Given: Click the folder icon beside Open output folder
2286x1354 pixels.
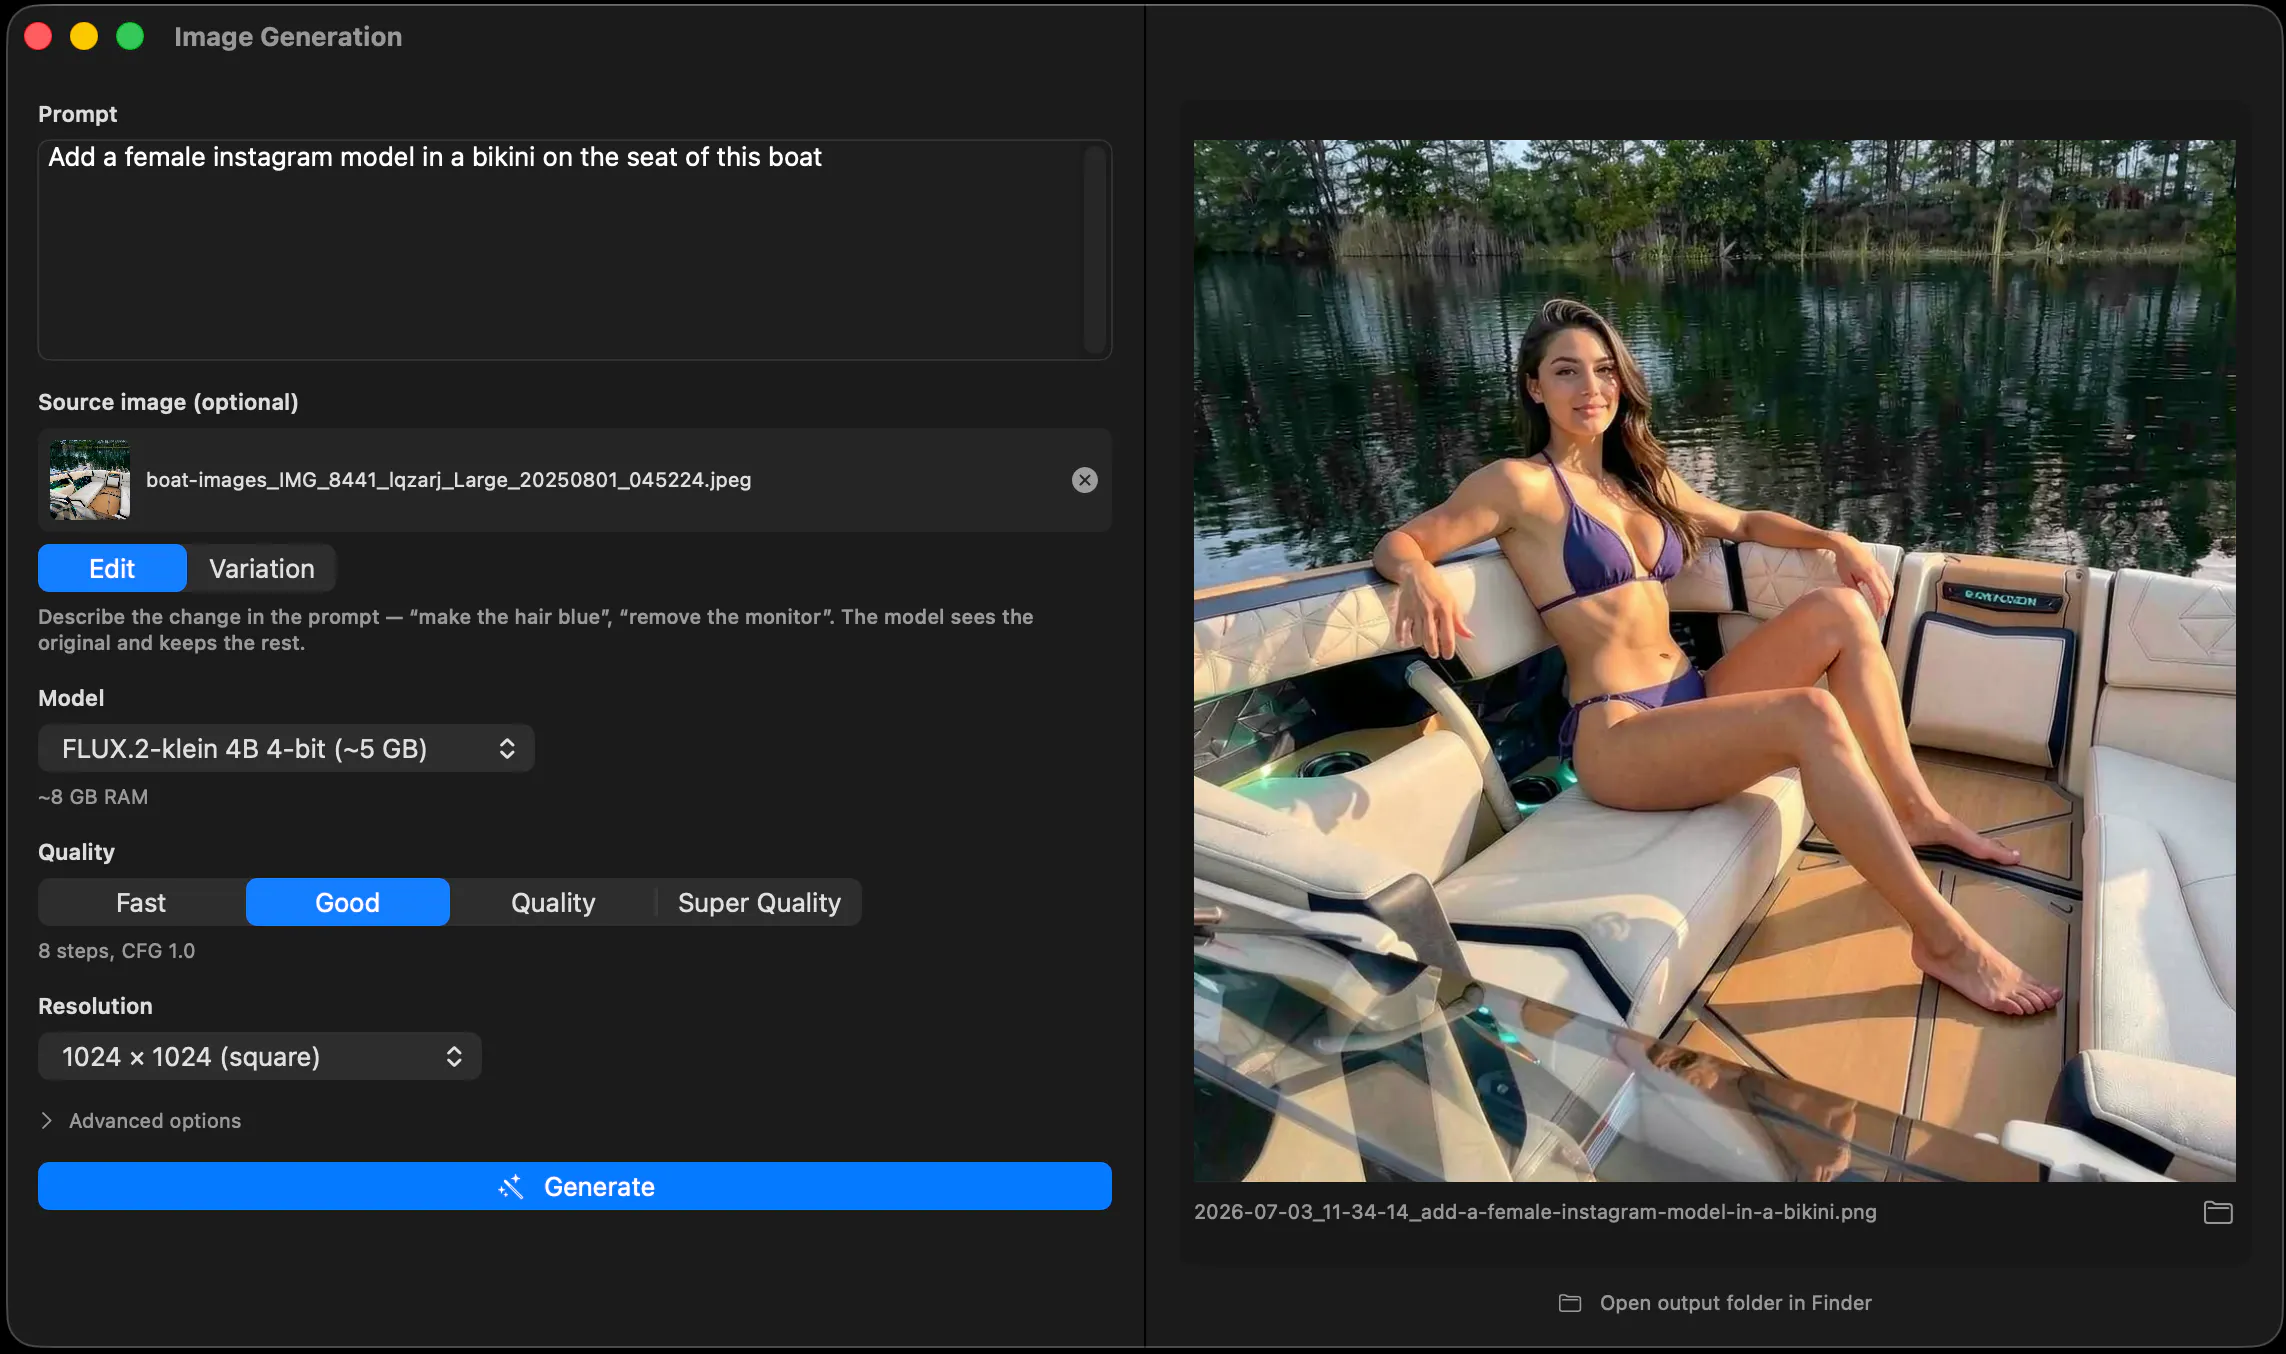Looking at the screenshot, I should [1570, 1303].
